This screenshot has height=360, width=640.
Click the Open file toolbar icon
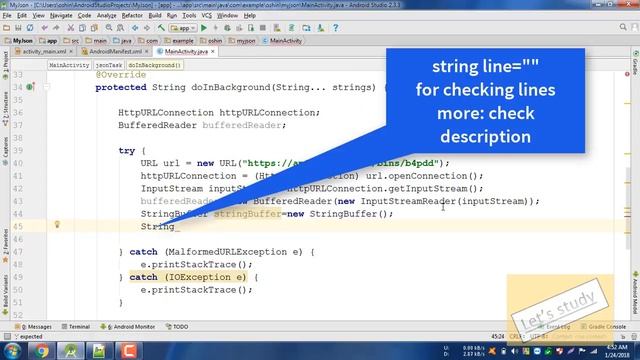(6, 28)
